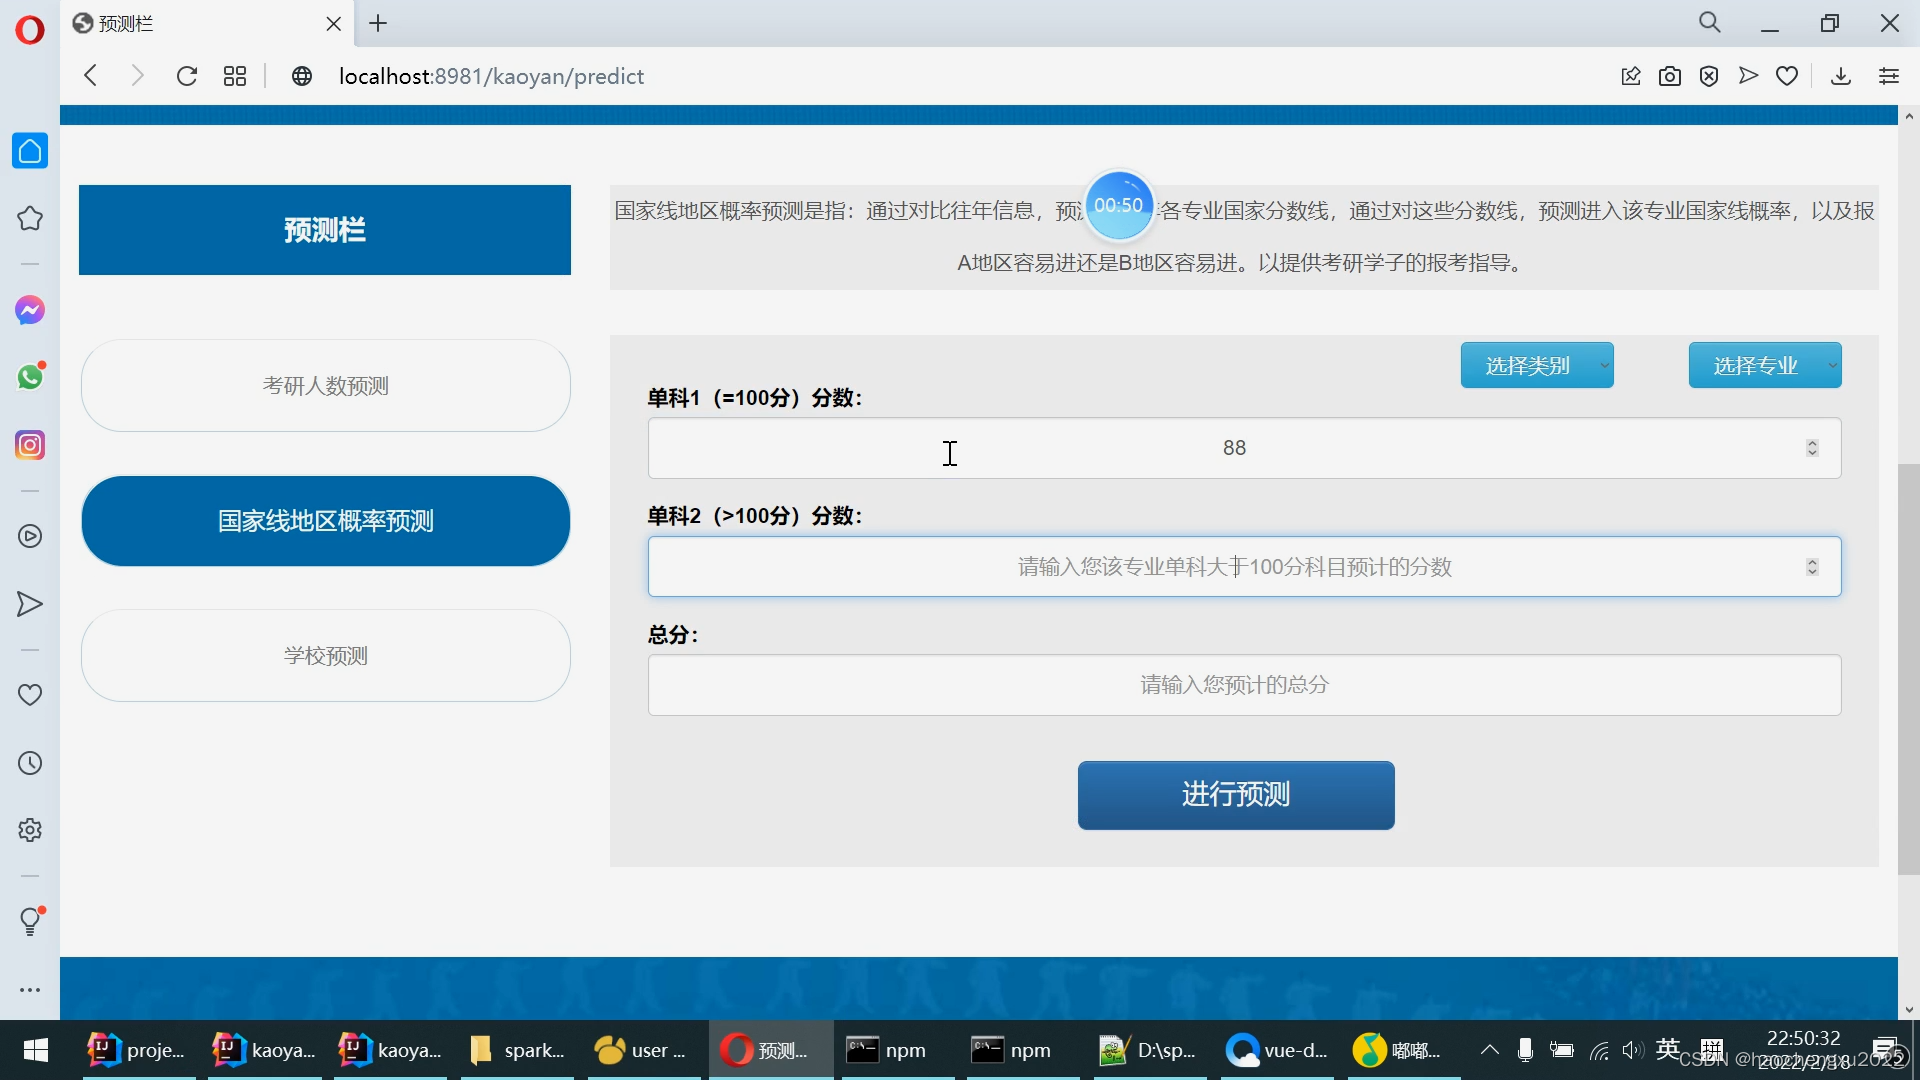This screenshot has width=1920, height=1080.
Task: Click the stepper arrows in 单科1 field
Action: point(1812,448)
